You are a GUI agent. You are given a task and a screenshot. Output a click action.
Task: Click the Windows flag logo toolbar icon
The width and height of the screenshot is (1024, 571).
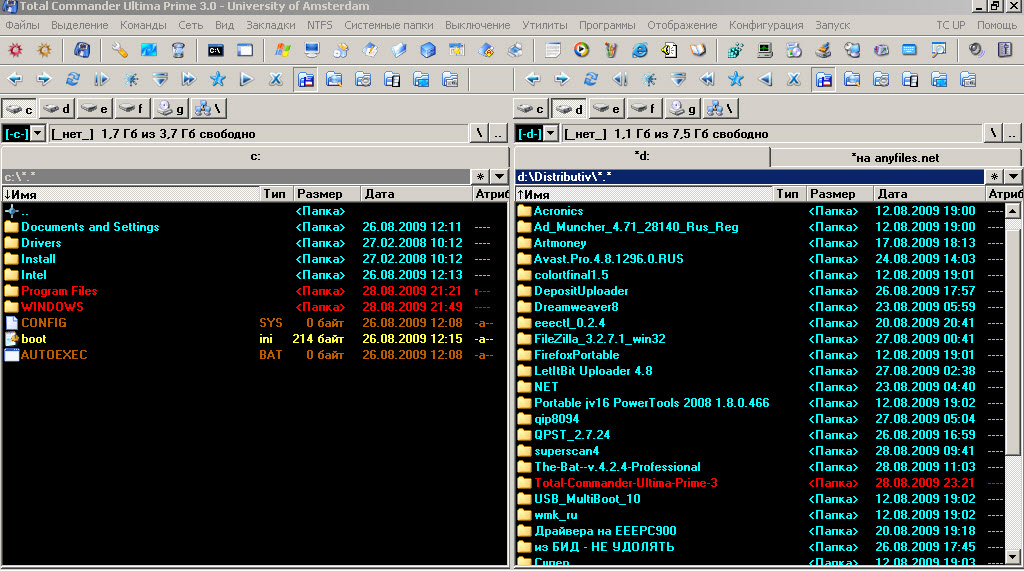(283, 50)
